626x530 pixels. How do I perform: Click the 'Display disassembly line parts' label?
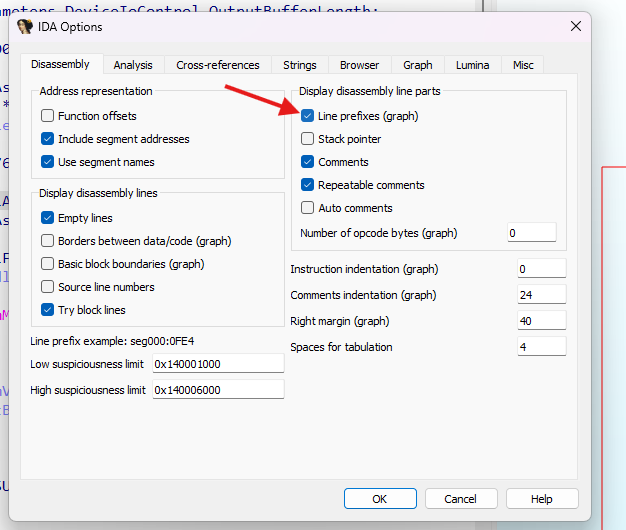coord(370,91)
